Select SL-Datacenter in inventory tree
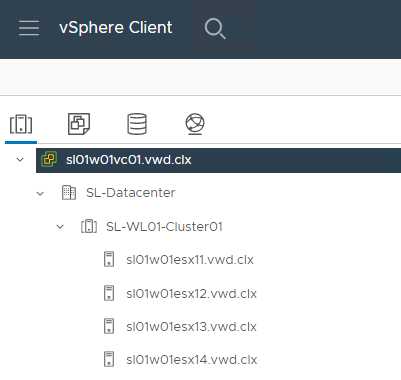Screen dimensions: 401x380 tap(131, 193)
